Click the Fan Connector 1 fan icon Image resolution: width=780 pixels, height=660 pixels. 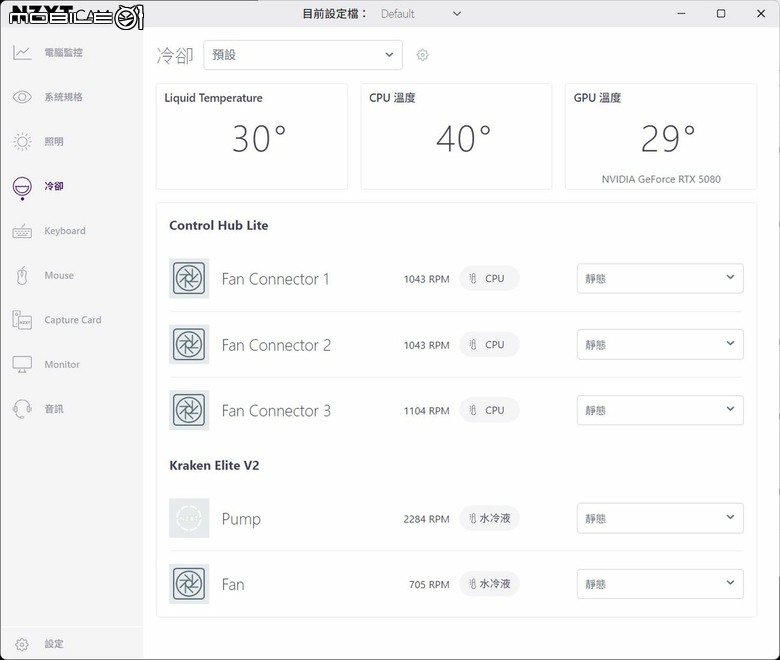click(189, 279)
